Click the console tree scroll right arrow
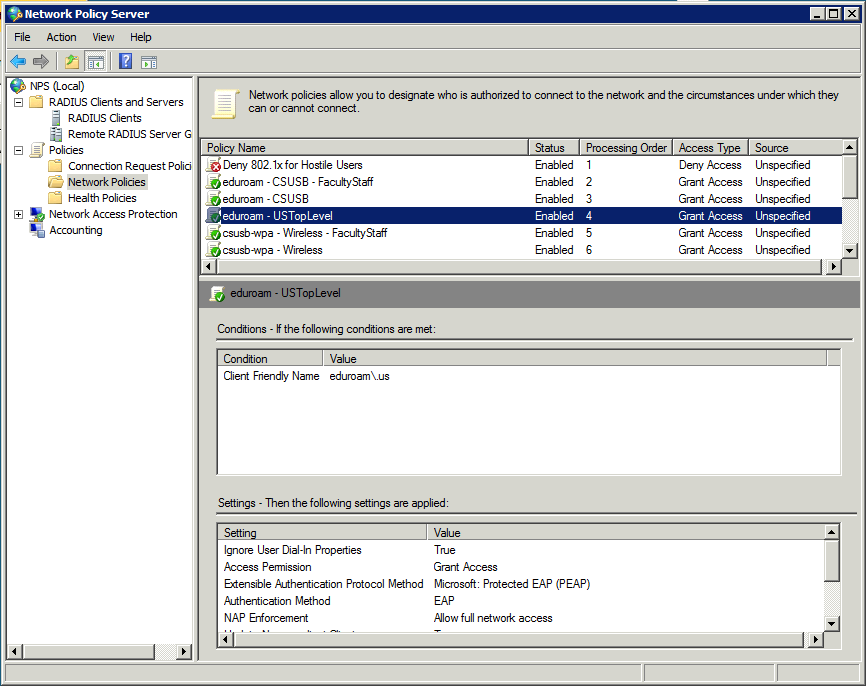The height and width of the screenshot is (686, 866). point(184,652)
